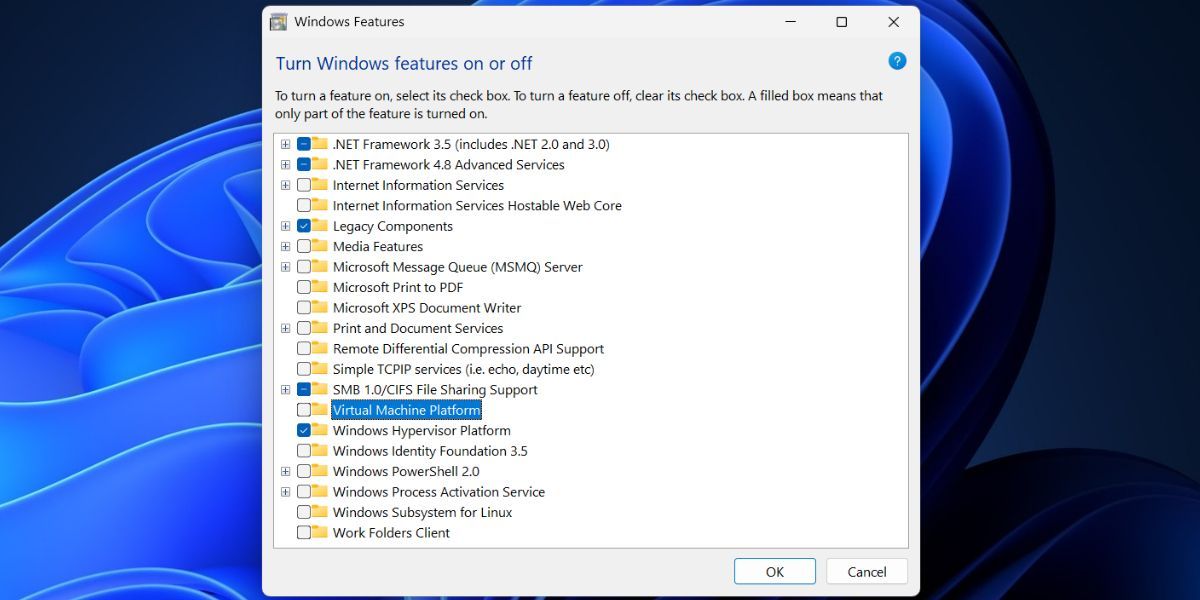The height and width of the screenshot is (600, 1200).
Task: Disable Windows Hypervisor Platform
Action: click(x=304, y=430)
